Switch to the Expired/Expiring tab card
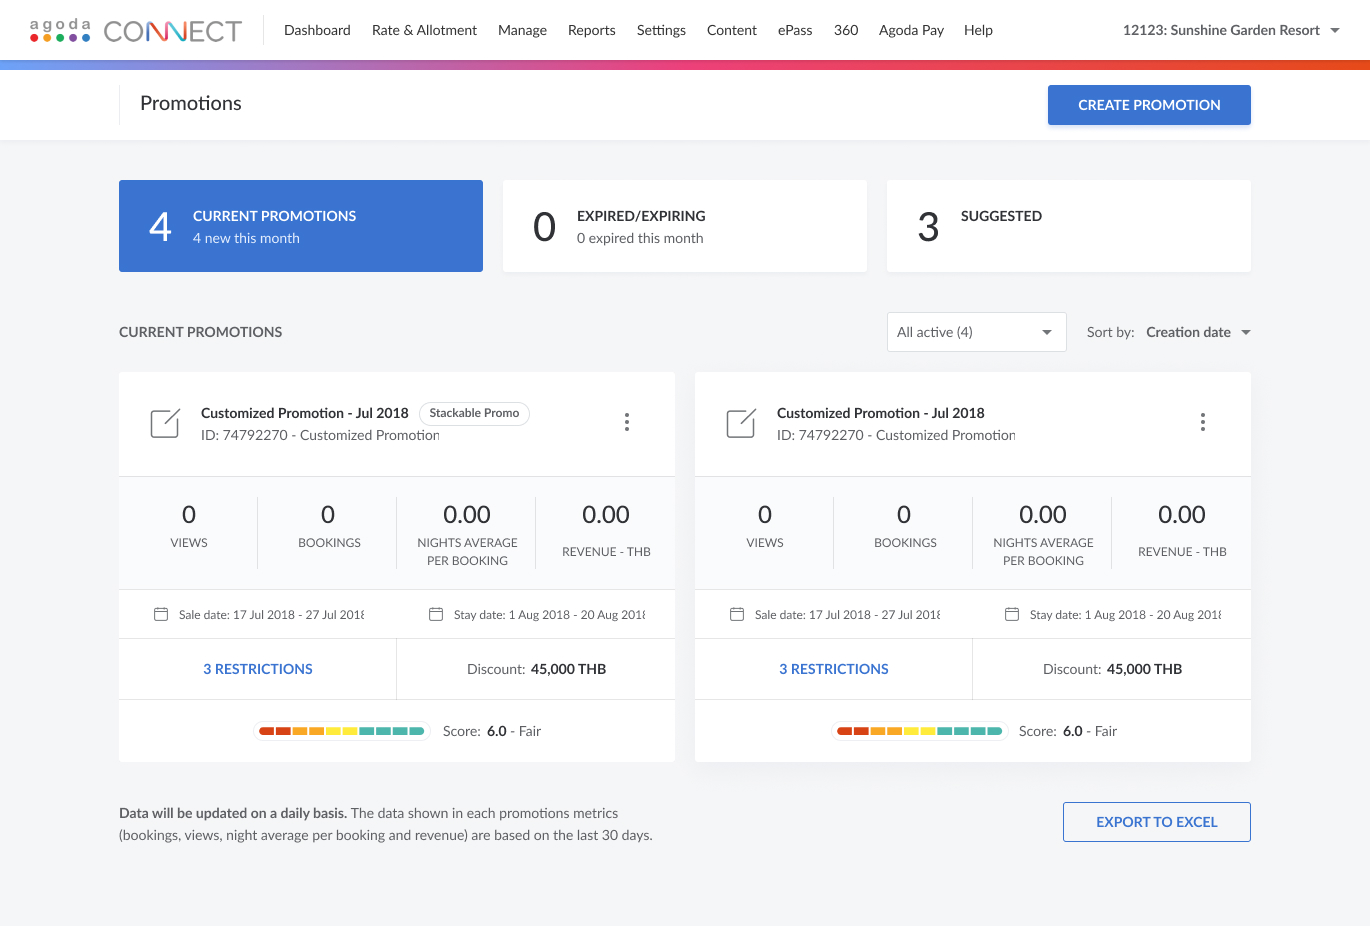Viewport: 1370px width, 926px height. click(x=685, y=226)
